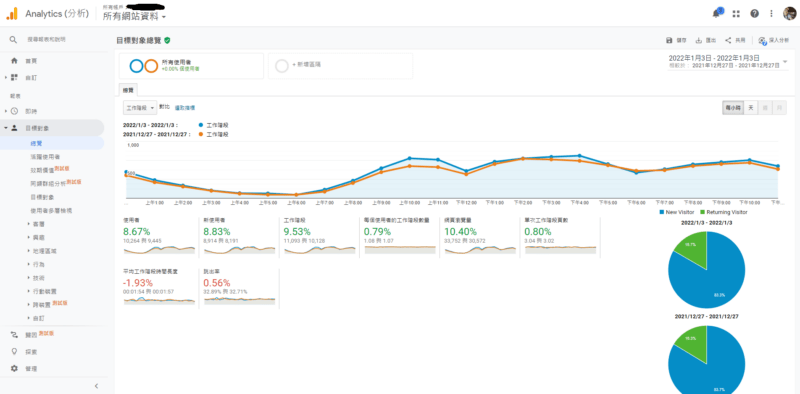
Task: Open the Google apps grid icon
Action: point(736,14)
